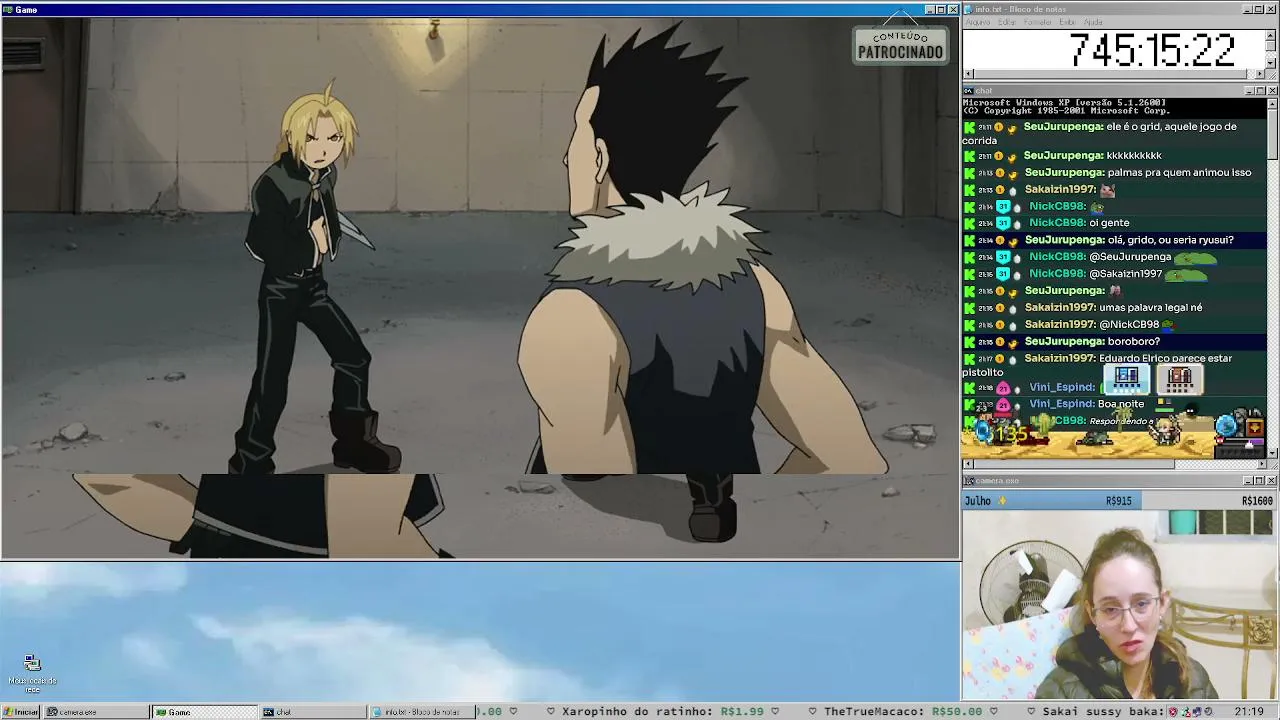Click the 'Boa noite' message by Vini_Espind
This screenshot has height=720, width=1280.
tap(1121, 404)
